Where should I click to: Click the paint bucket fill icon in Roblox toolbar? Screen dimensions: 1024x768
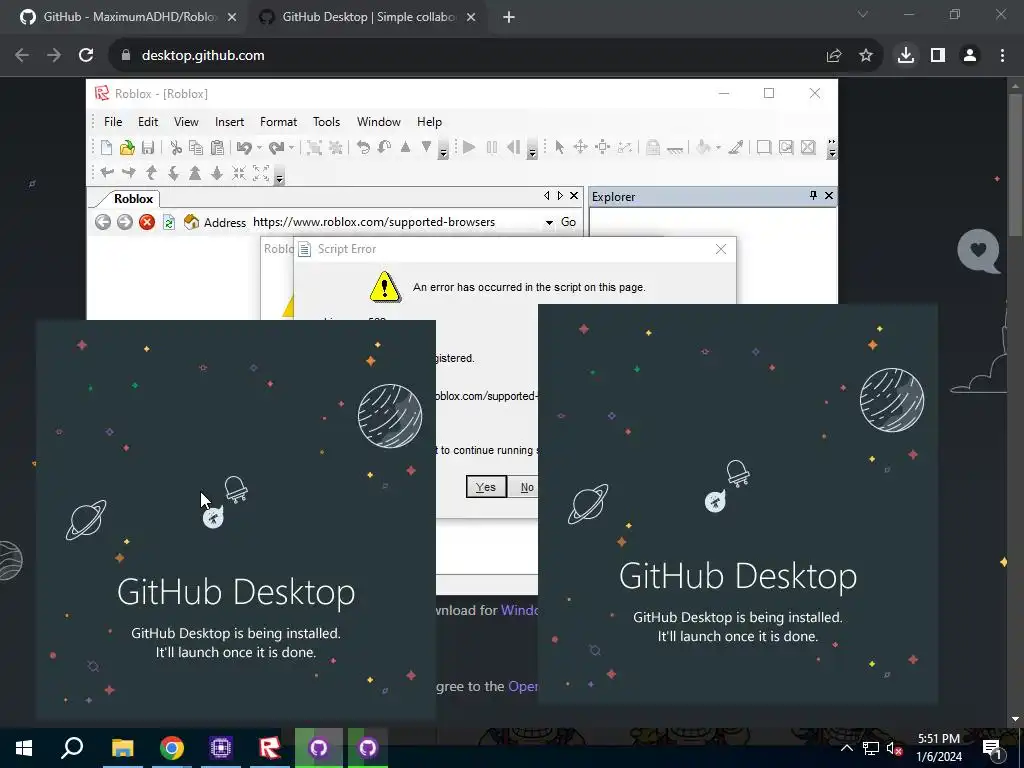pos(703,148)
